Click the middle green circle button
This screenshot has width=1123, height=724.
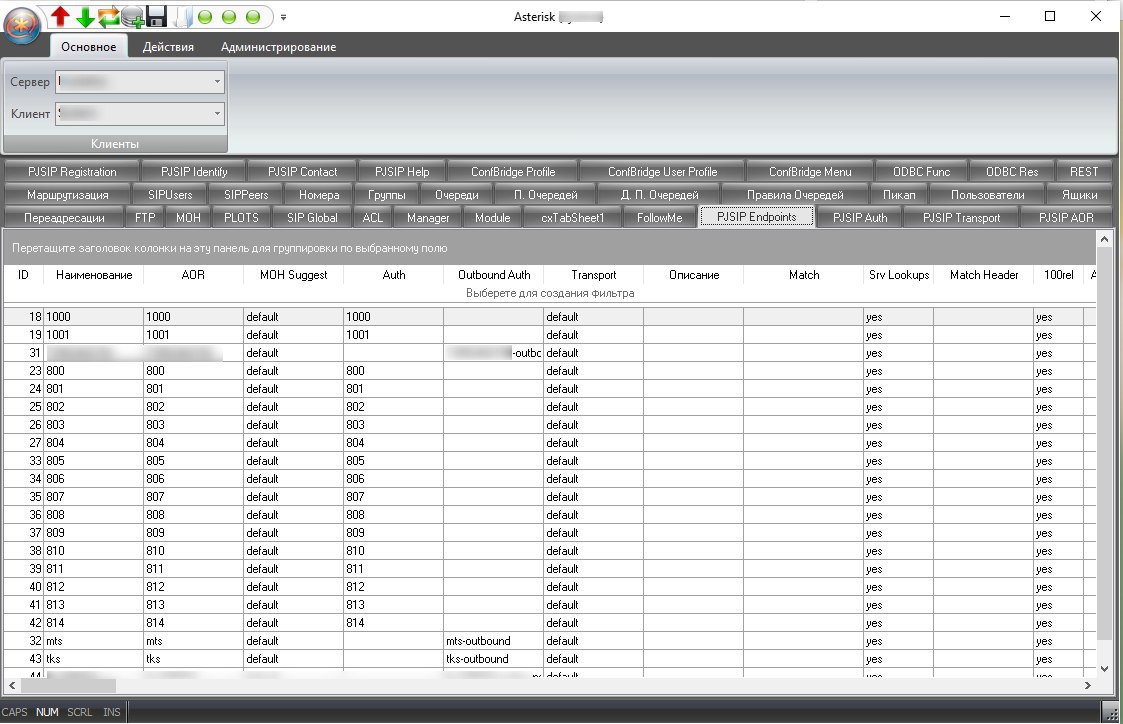click(x=229, y=16)
